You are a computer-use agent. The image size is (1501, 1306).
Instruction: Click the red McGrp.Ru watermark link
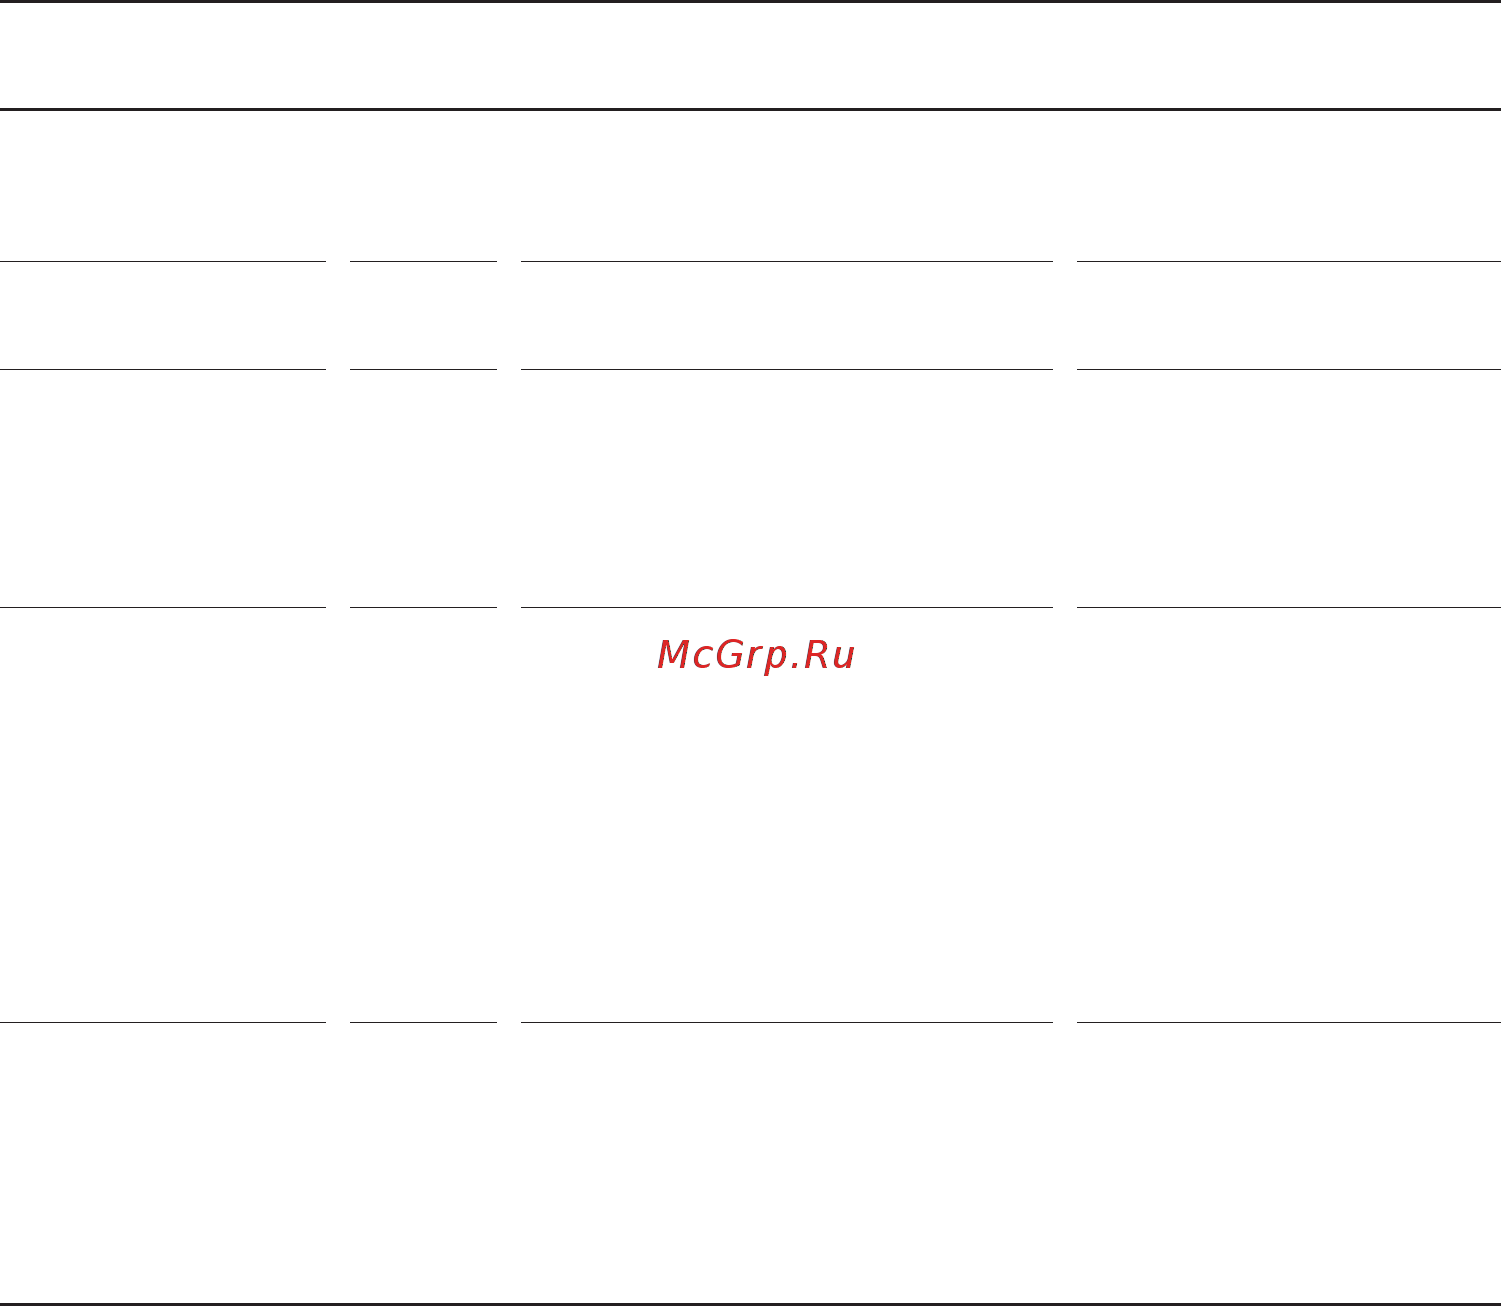click(x=756, y=655)
